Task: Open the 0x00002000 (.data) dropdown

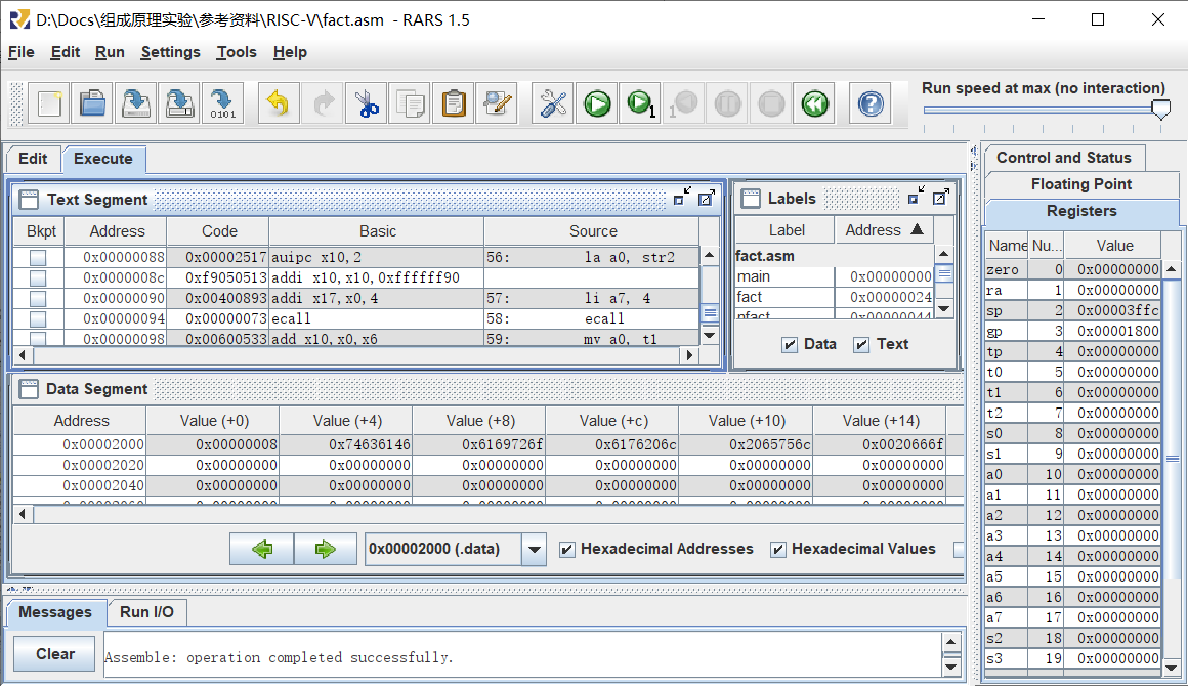Action: click(x=535, y=549)
